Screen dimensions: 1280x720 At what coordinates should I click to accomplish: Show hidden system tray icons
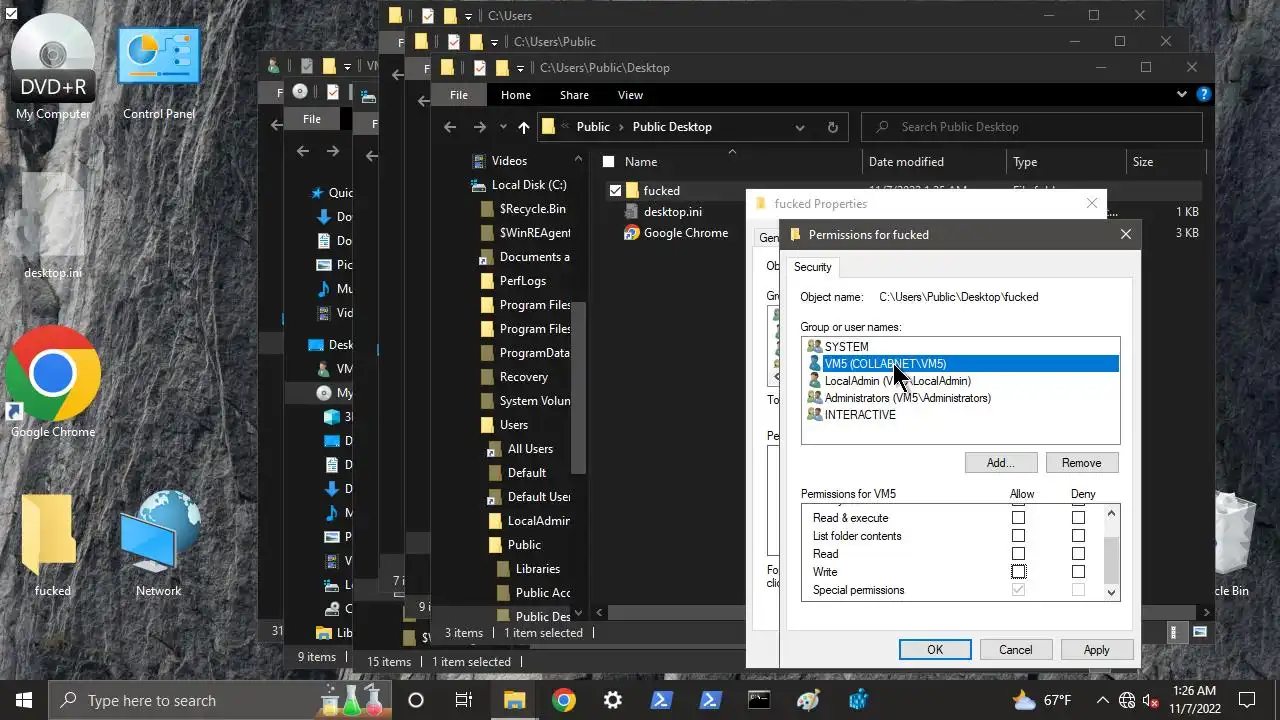click(x=1103, y=700)
